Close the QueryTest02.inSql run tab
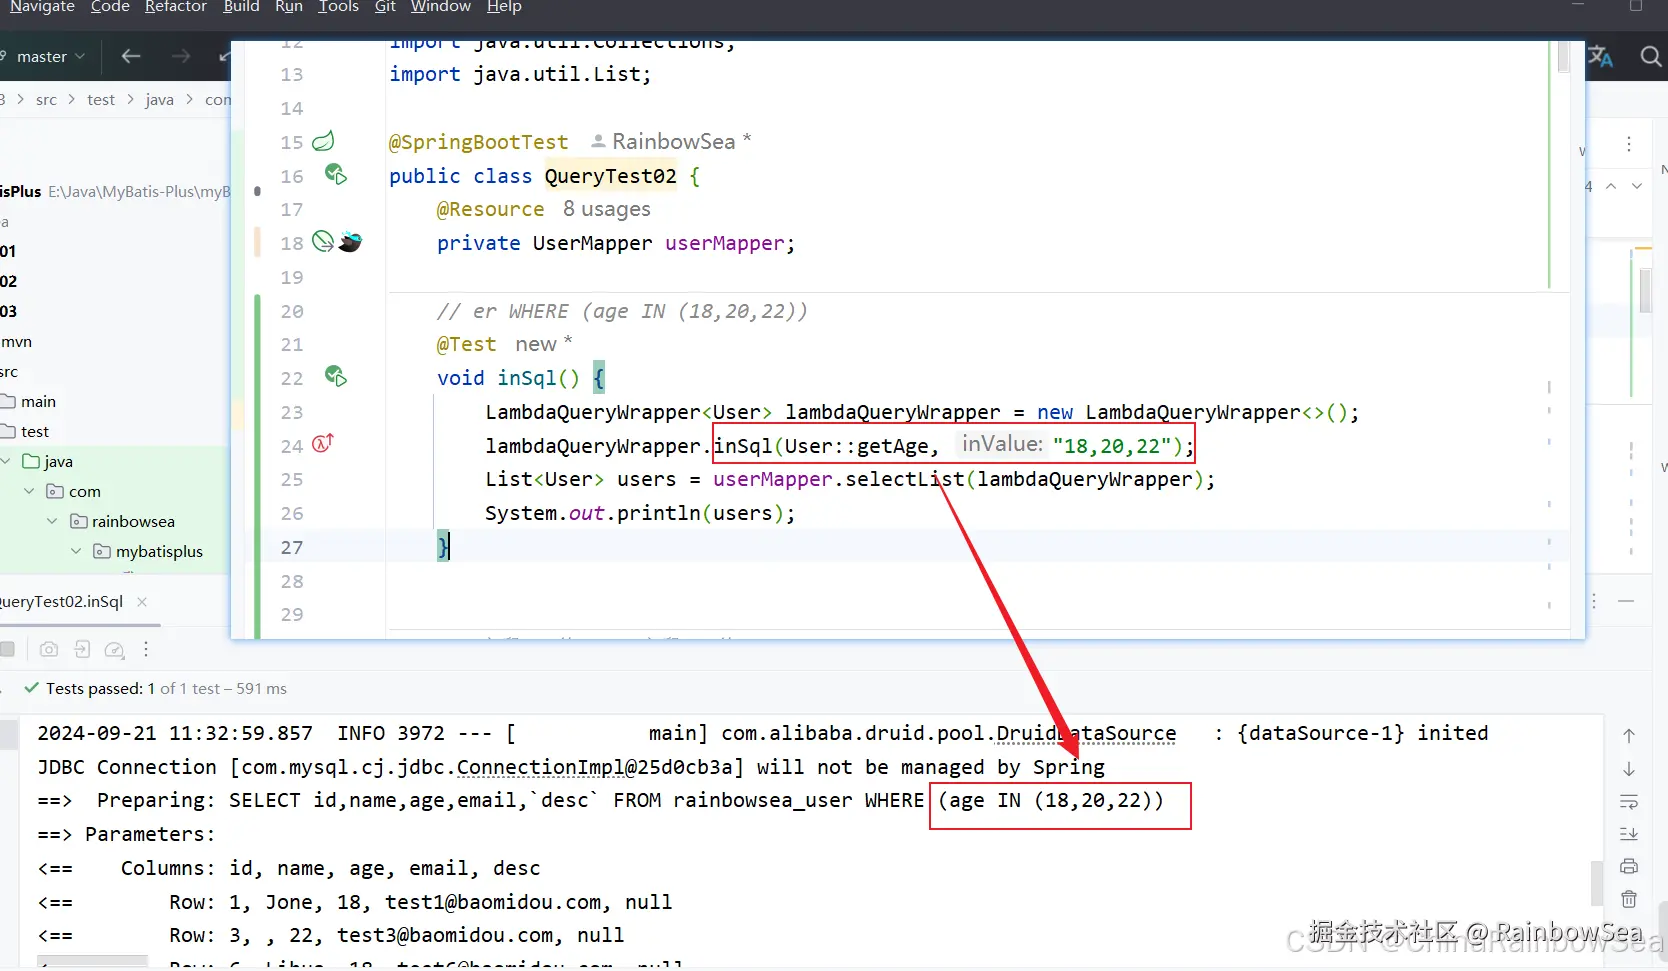 (x=142, y=601)
